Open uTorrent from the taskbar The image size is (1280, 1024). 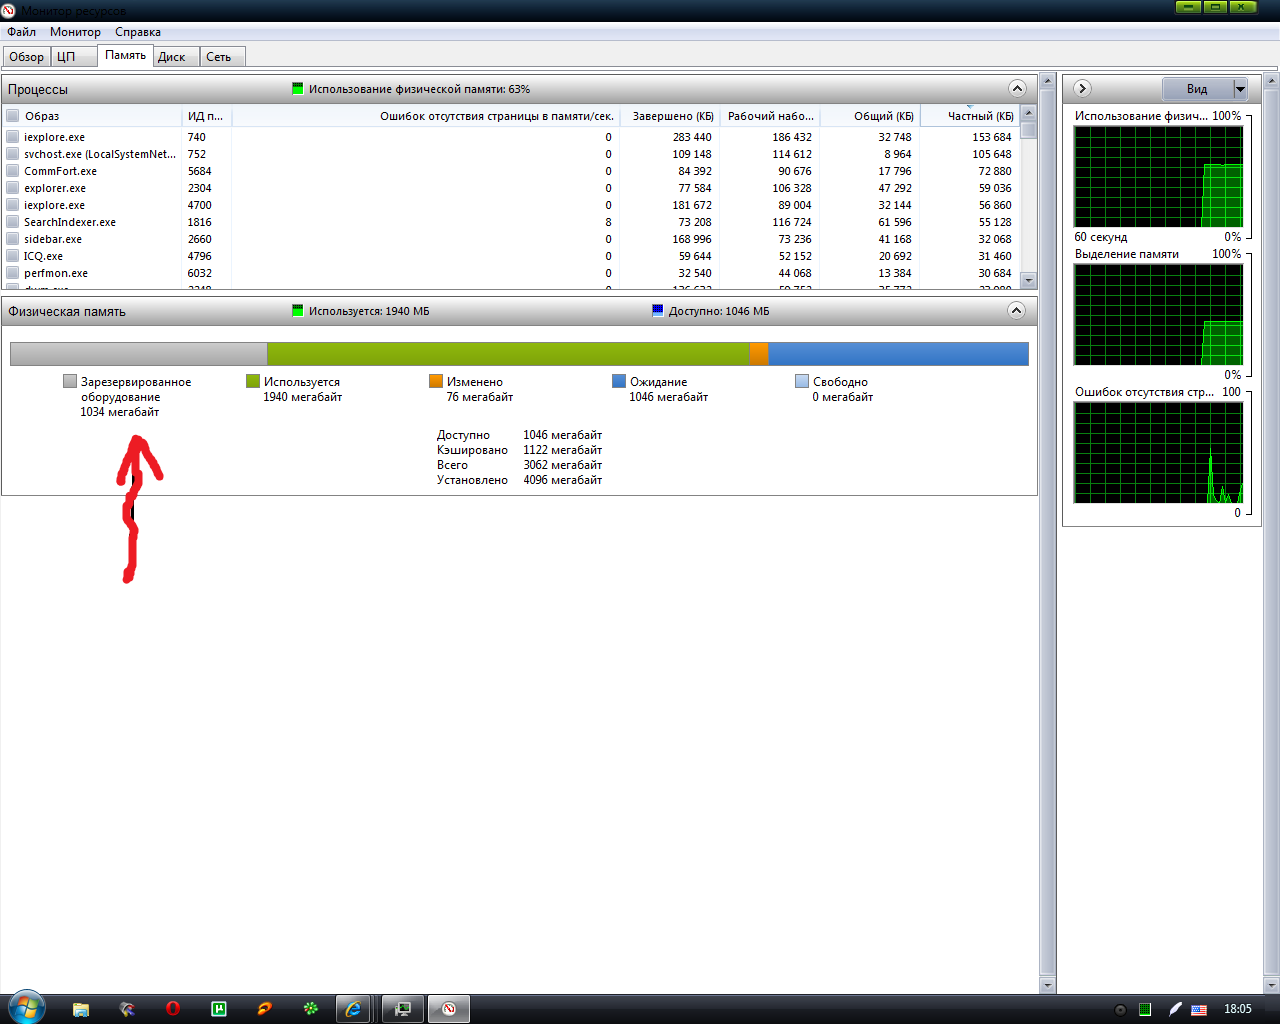tap(219, 1009)
